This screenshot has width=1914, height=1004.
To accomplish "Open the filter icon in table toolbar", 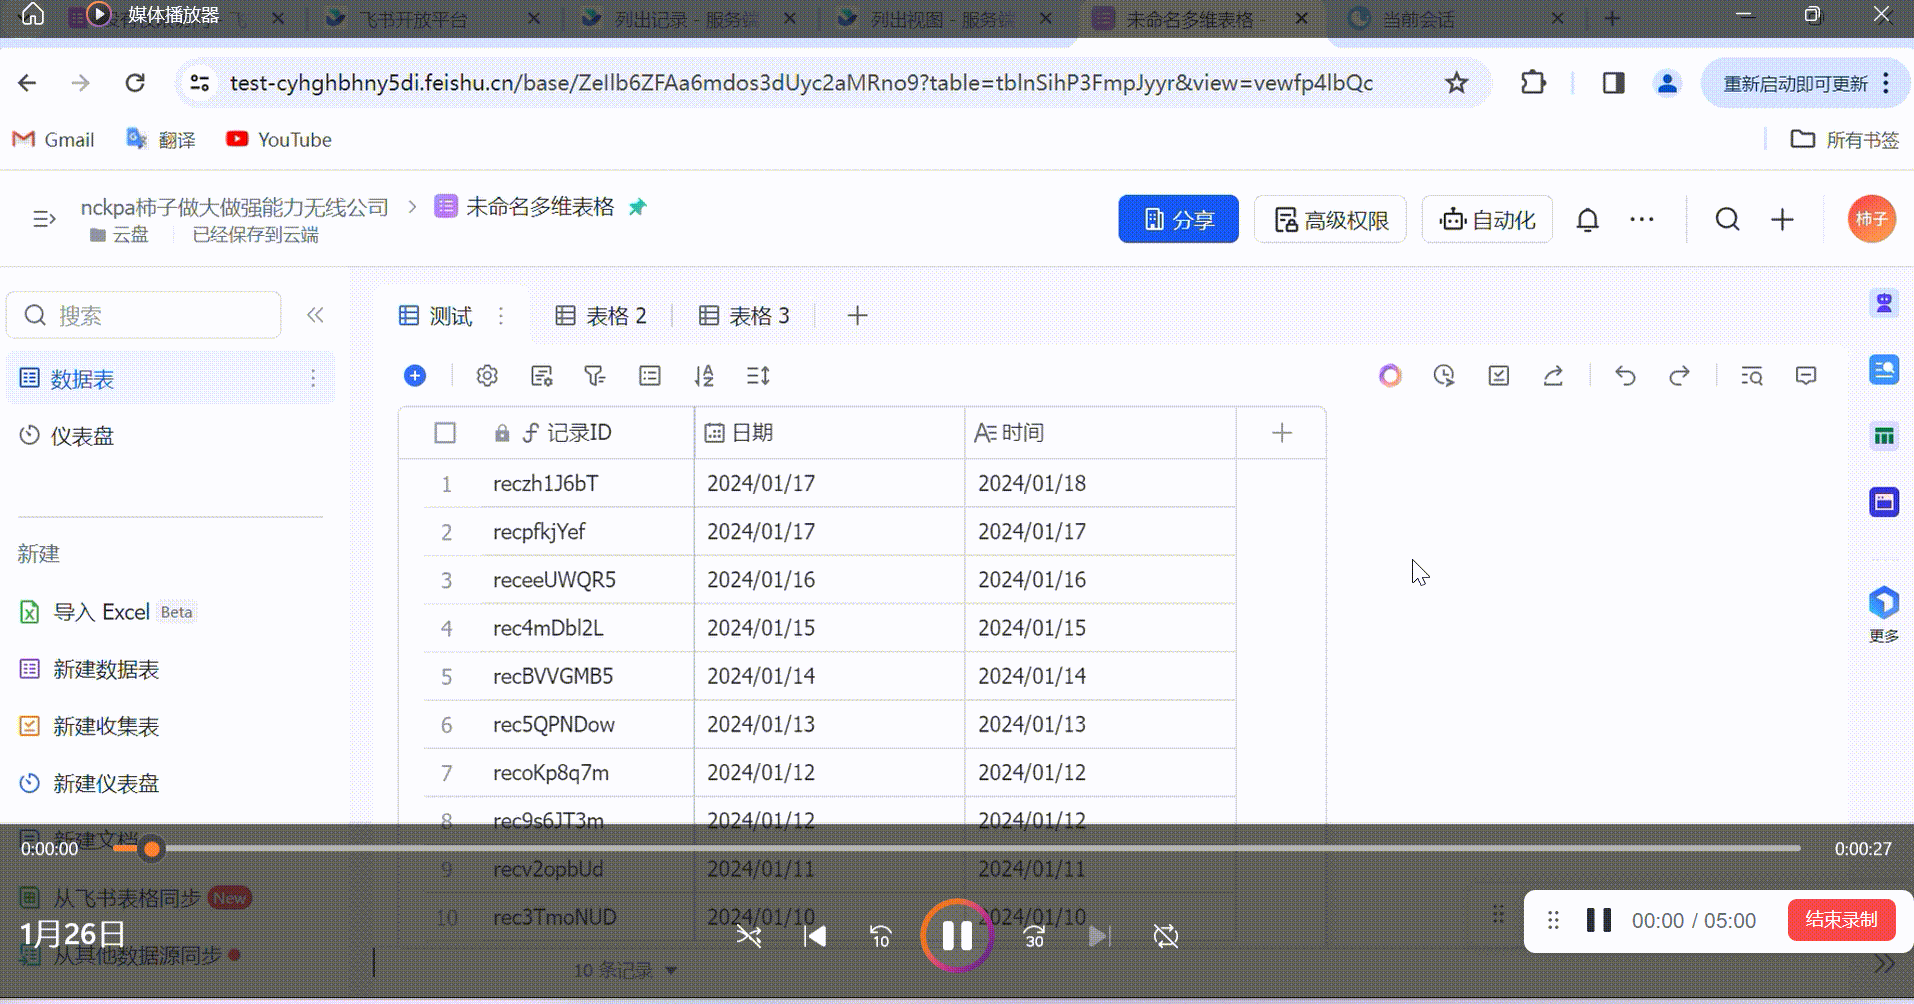I will tap(595, 376).
